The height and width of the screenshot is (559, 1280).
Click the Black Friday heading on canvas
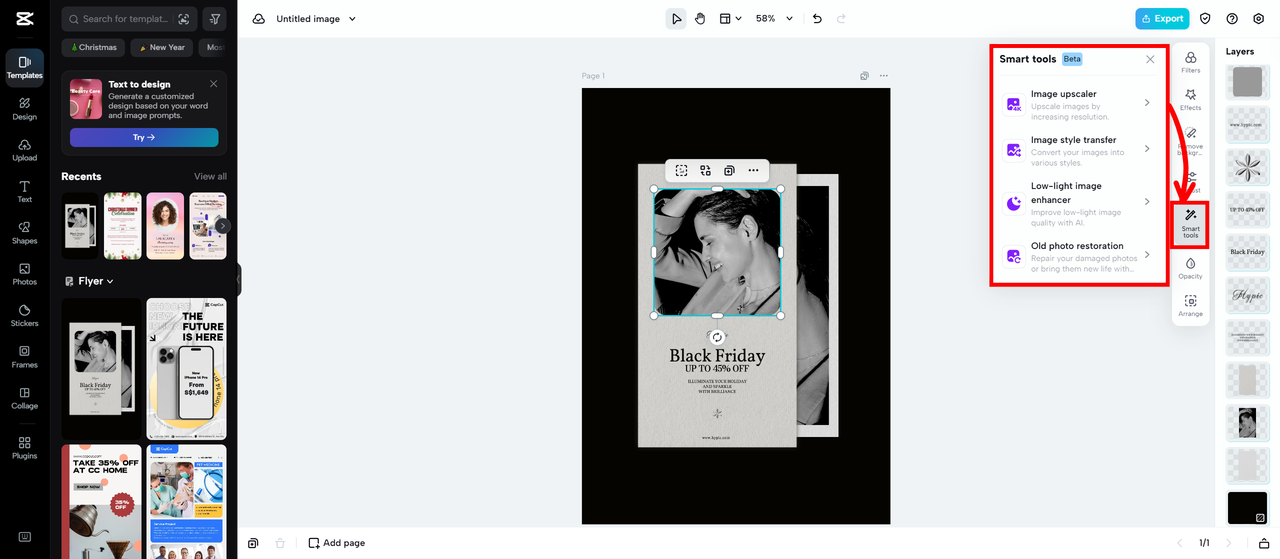point(717,355)
